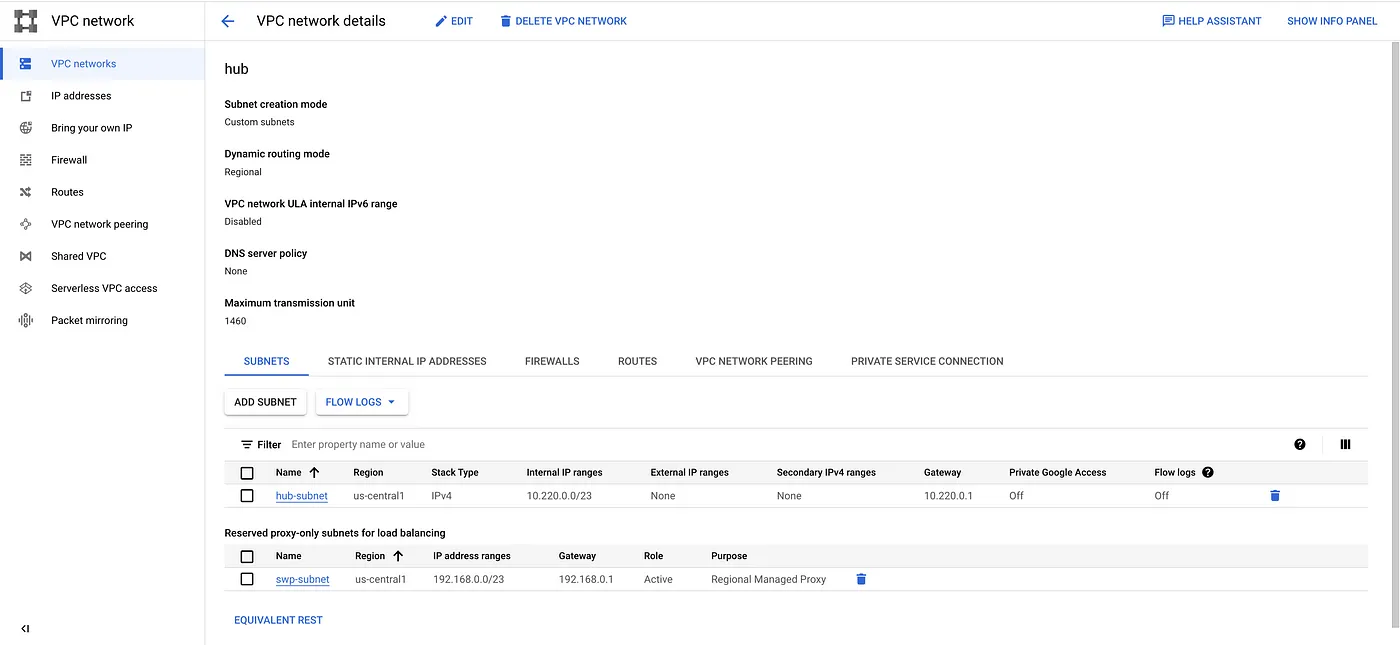Go back using the left arrow
This screenshot has height=645, width=1400.
tap(228, 21)
